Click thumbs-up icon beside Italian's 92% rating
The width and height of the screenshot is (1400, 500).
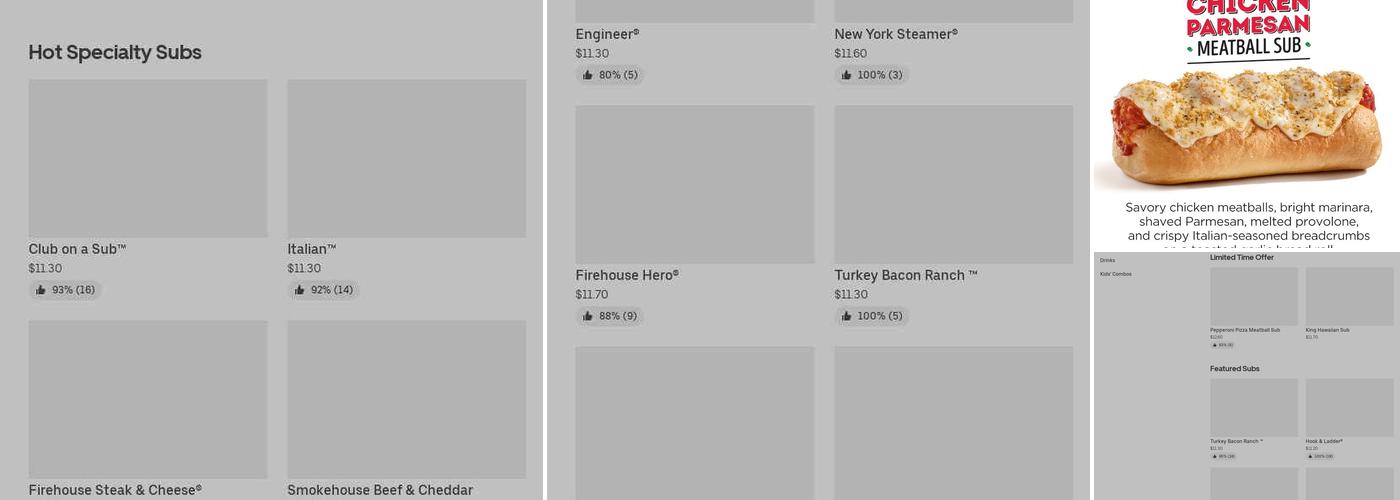coord(300,290)
